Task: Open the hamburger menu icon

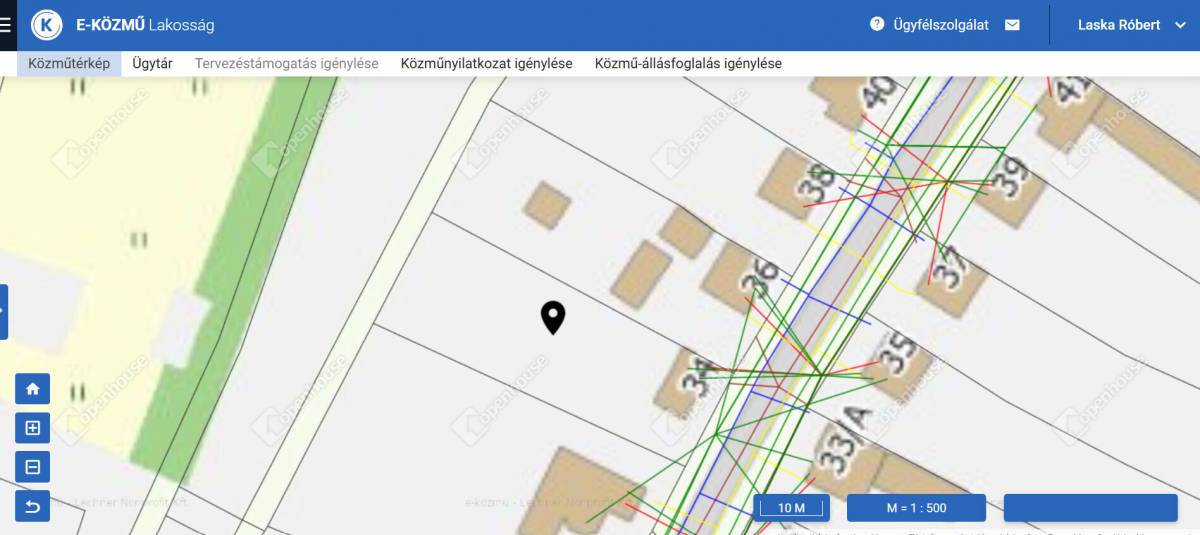Action: 5,25
